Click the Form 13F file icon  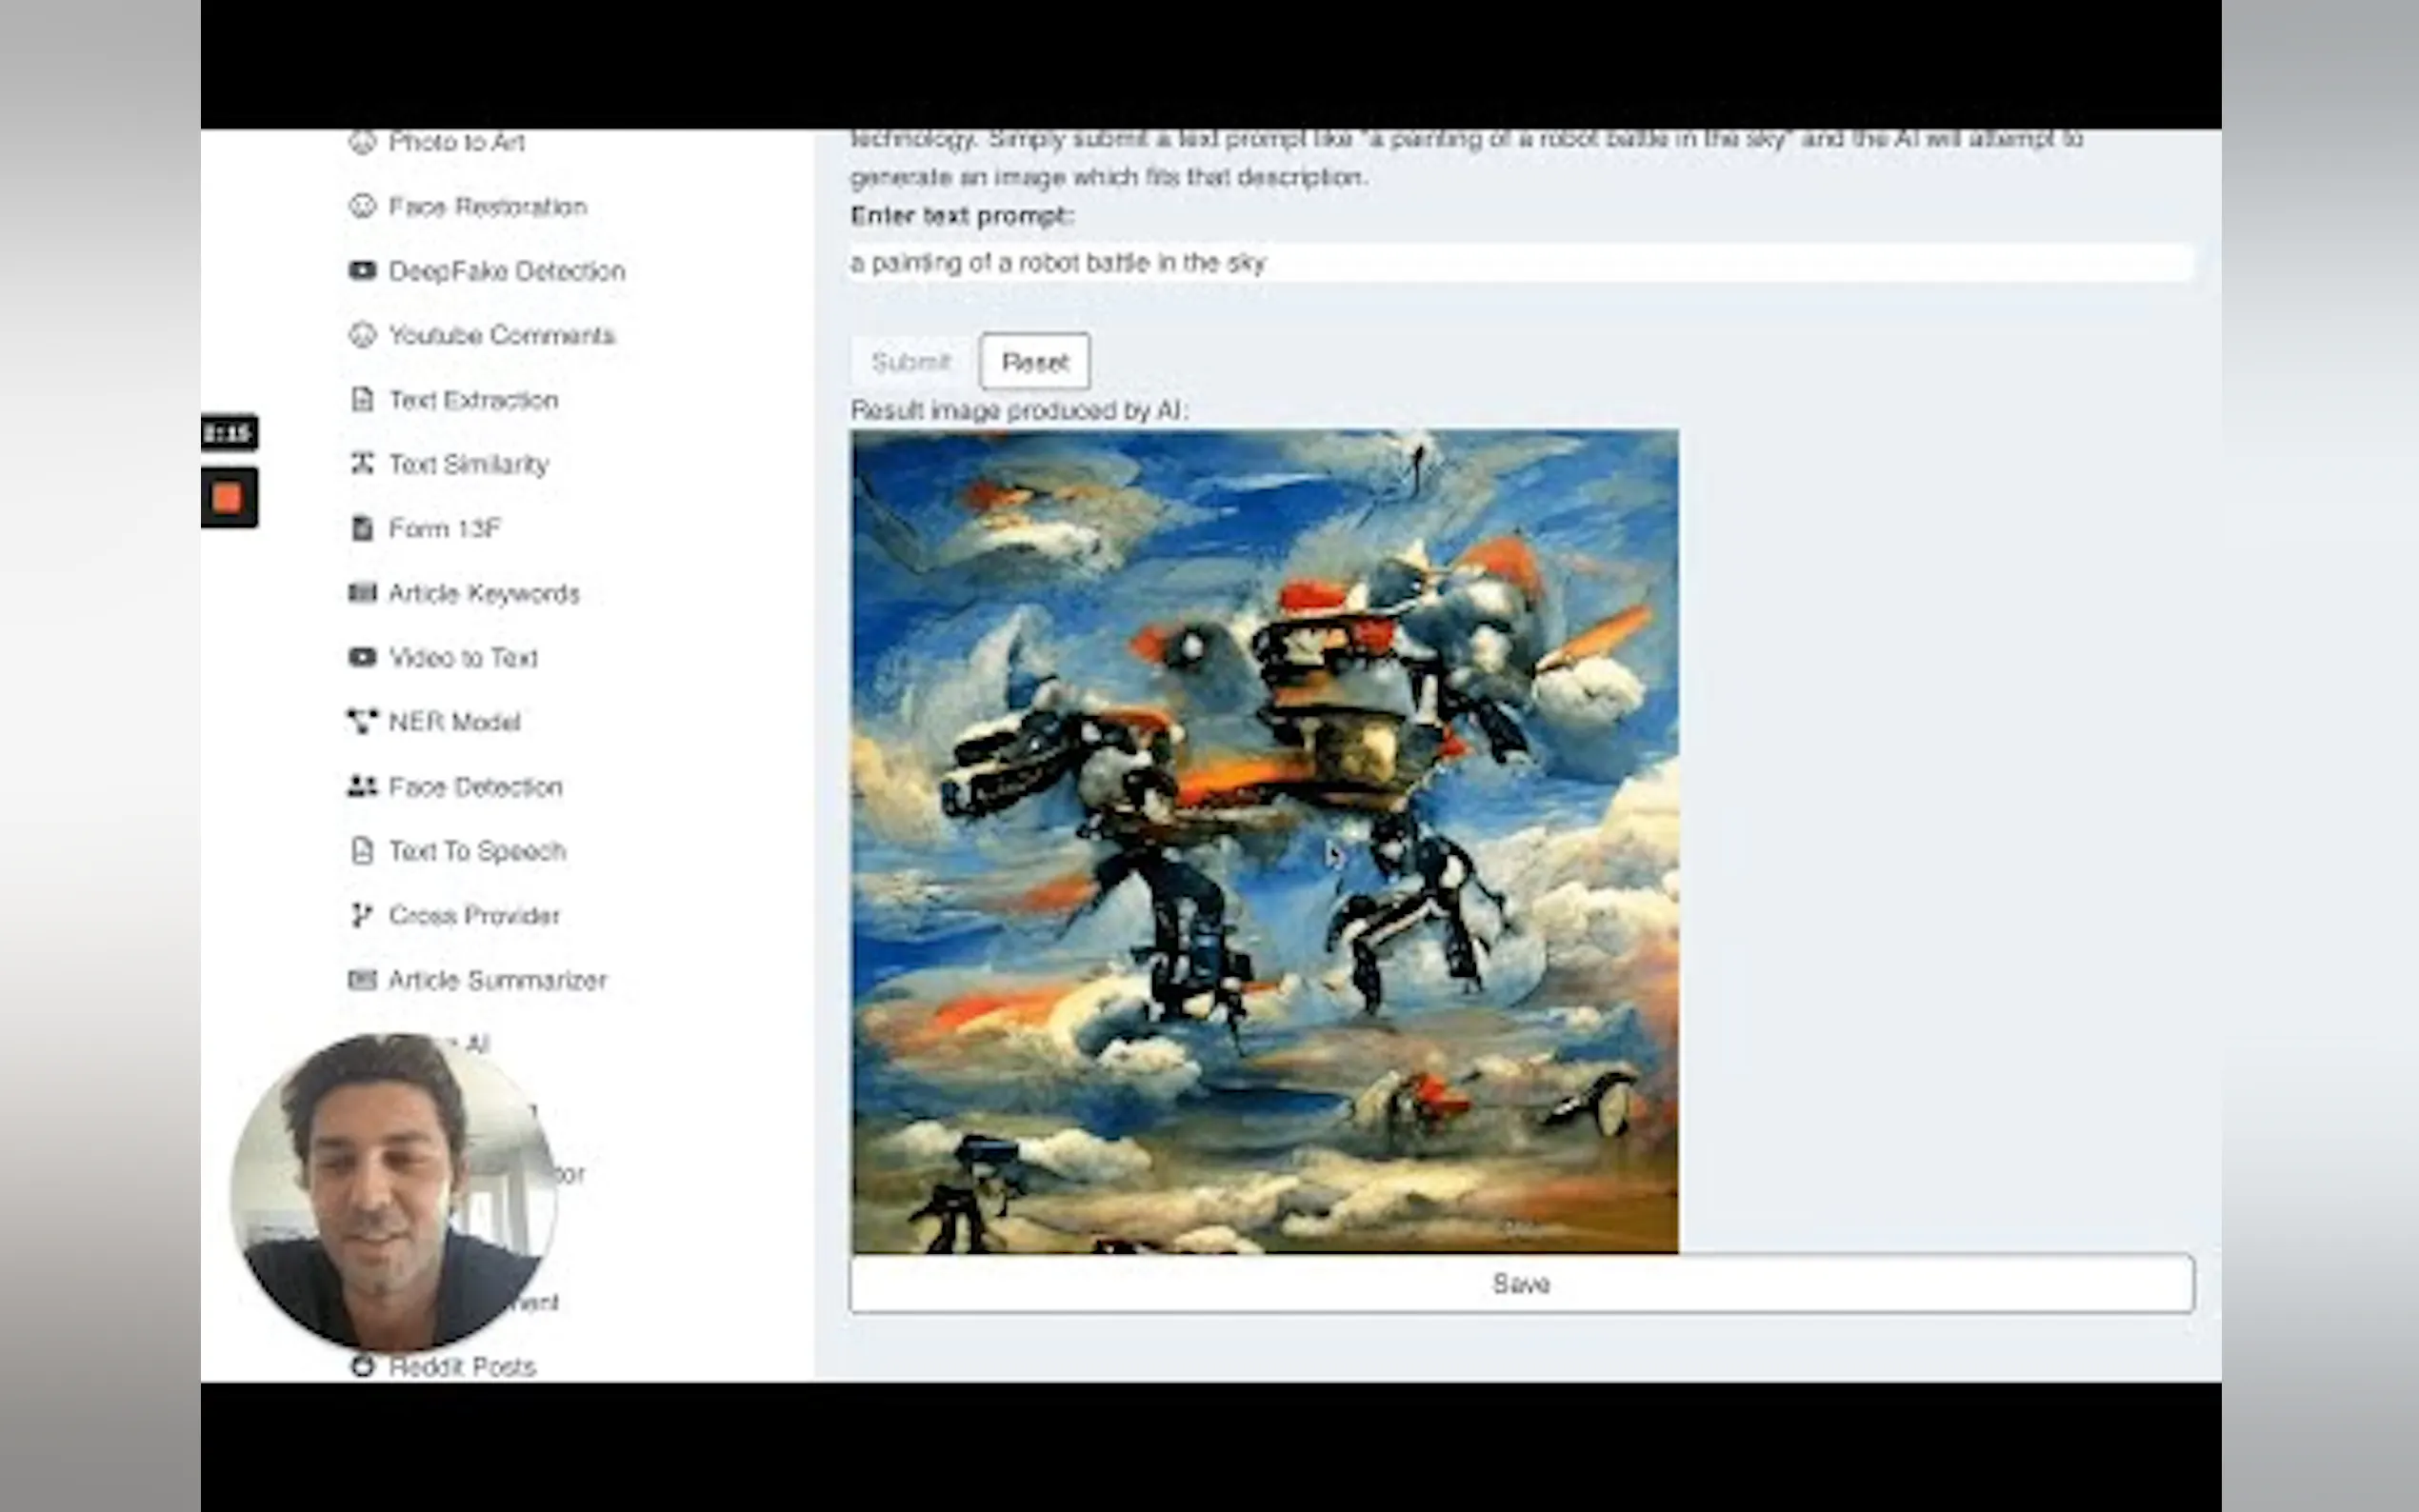[x=361, y=528]
